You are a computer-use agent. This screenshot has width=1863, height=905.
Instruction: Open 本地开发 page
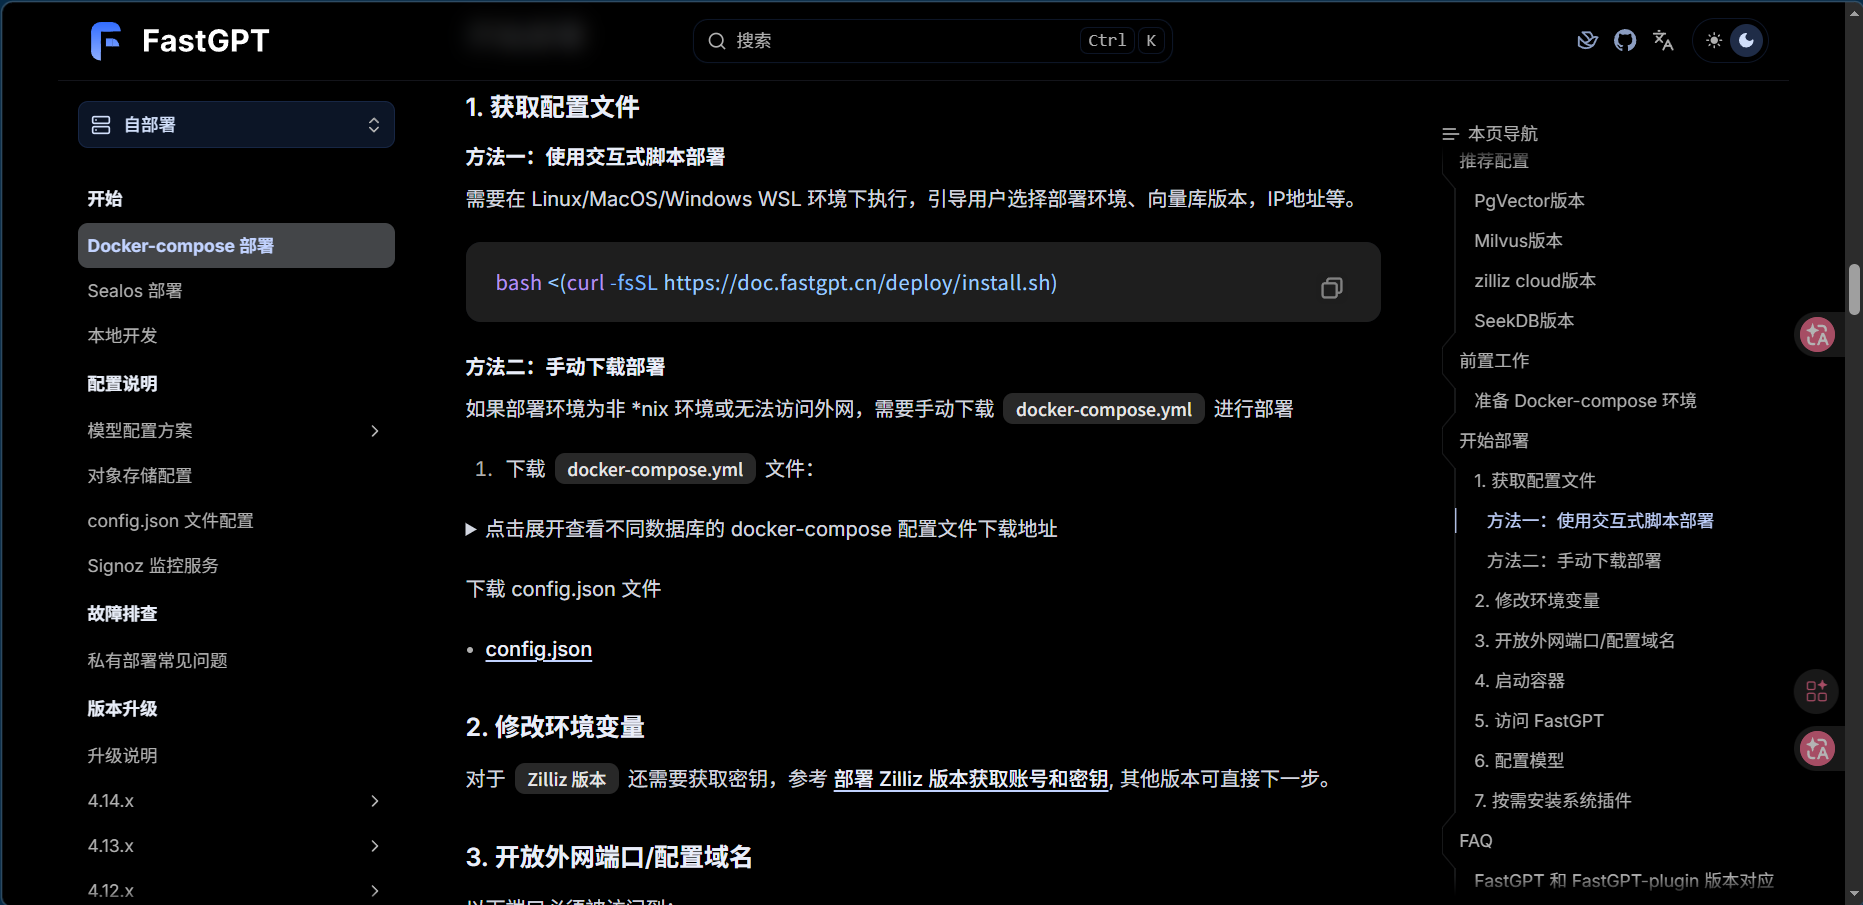coord(122,336)
